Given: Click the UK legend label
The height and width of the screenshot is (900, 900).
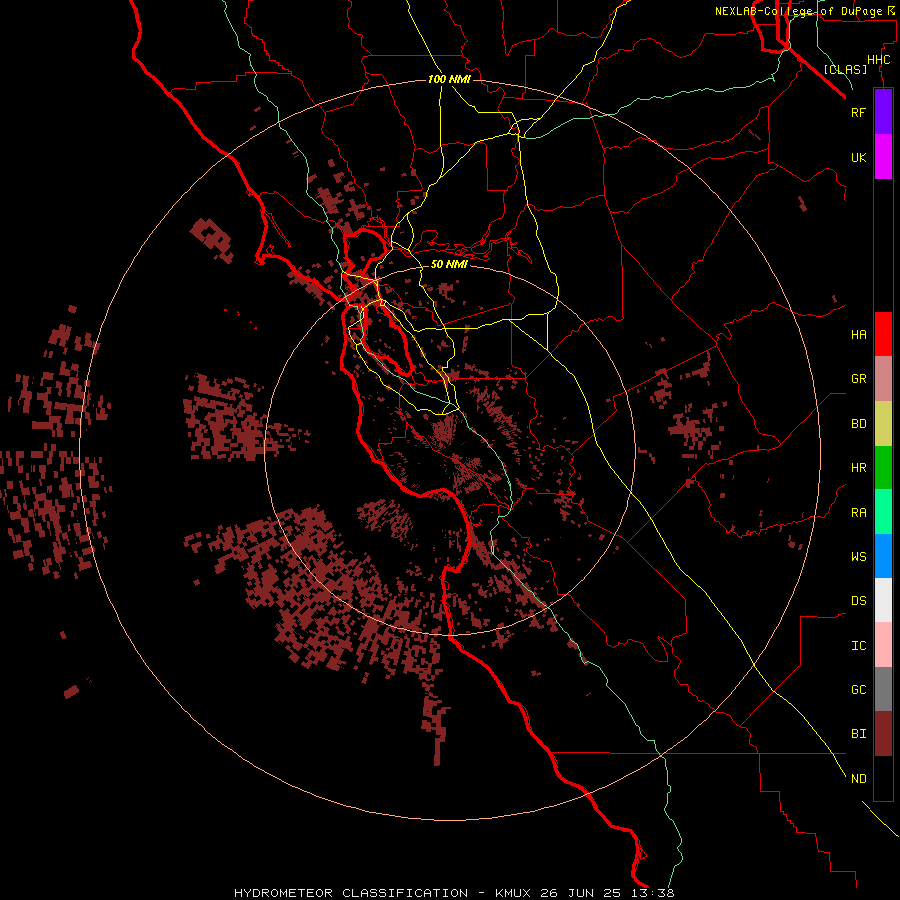Looking at the screenshot, I should (858, 157).
